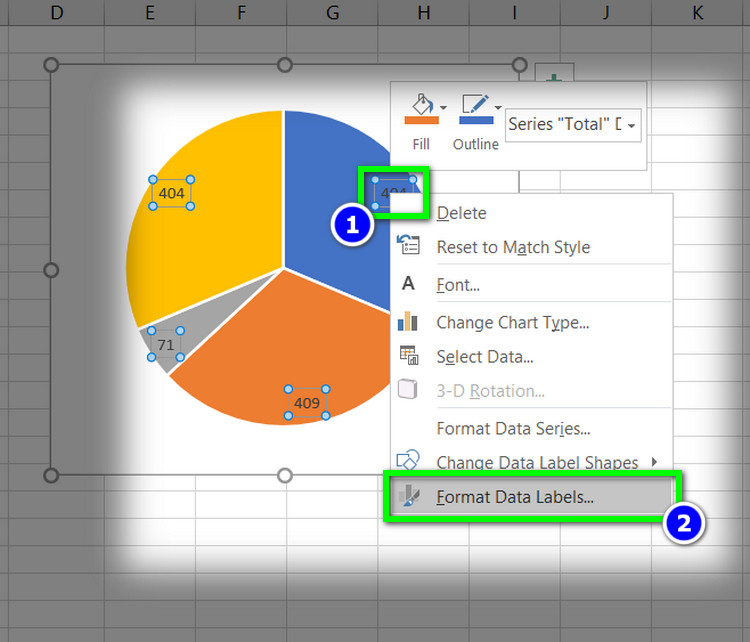
Task: Select column I header
Action: coord(515,12)
